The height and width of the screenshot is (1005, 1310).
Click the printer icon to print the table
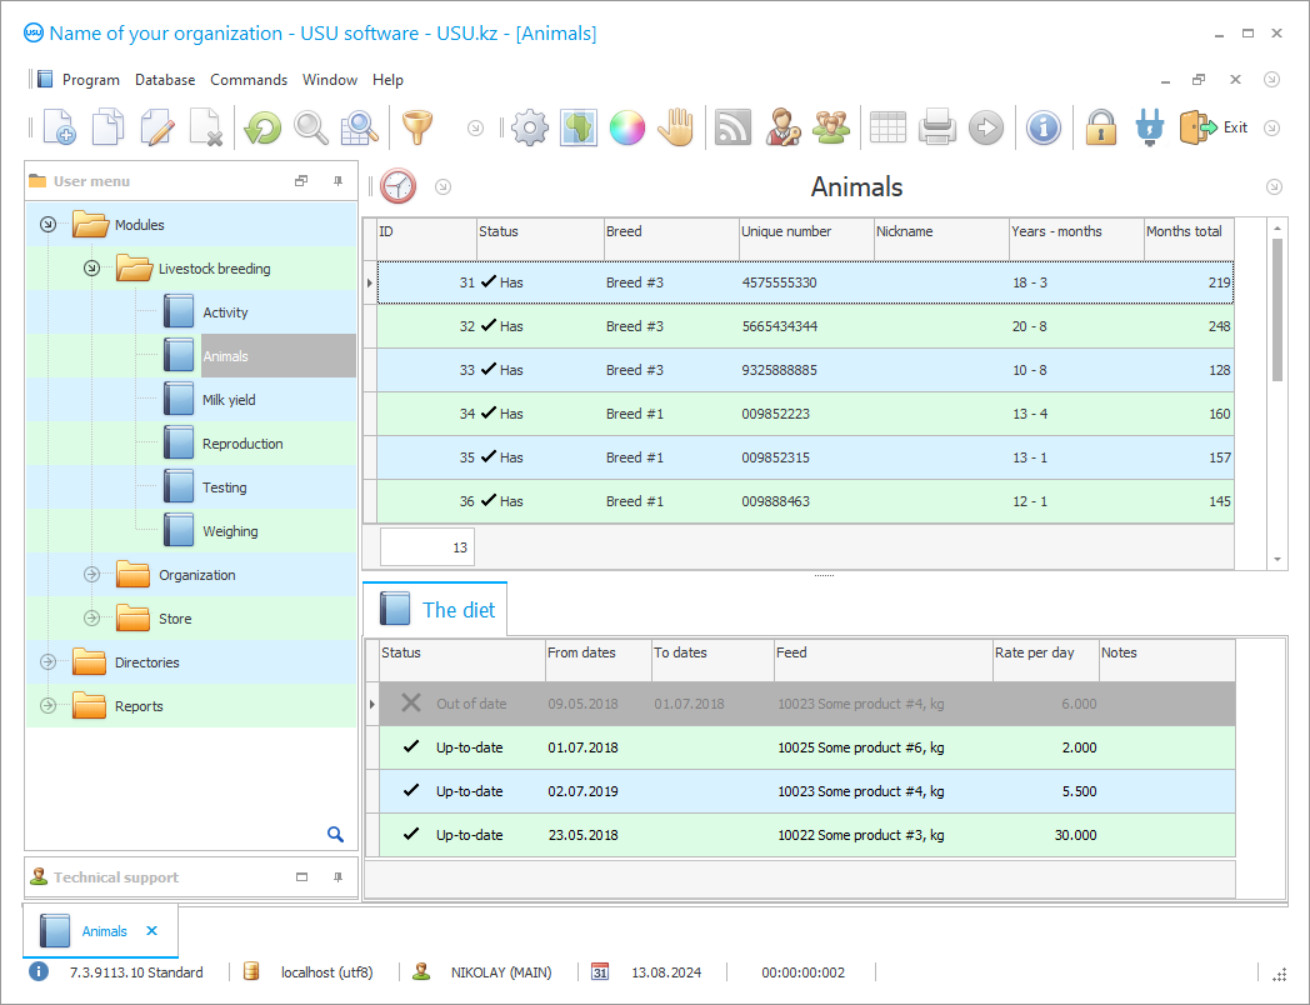click(936, 127)
